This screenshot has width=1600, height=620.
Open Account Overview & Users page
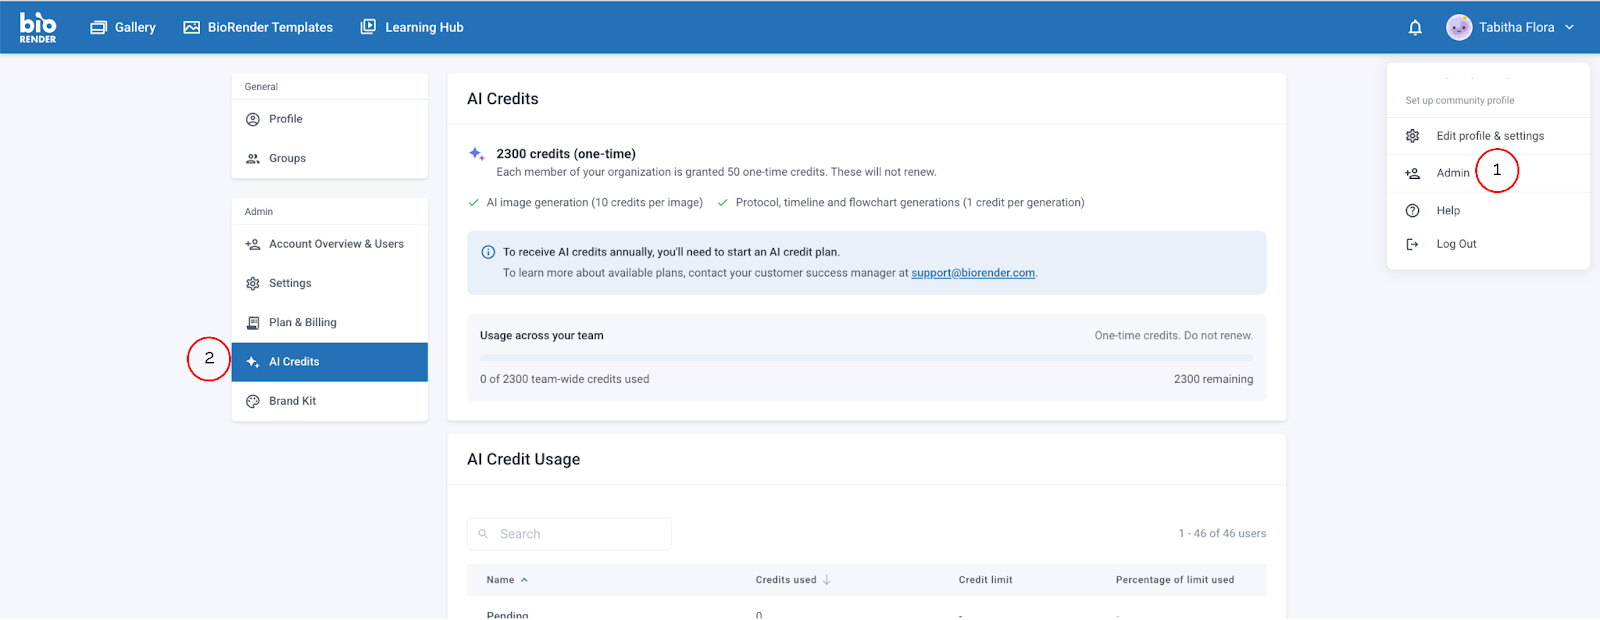[x=336, y=244]
